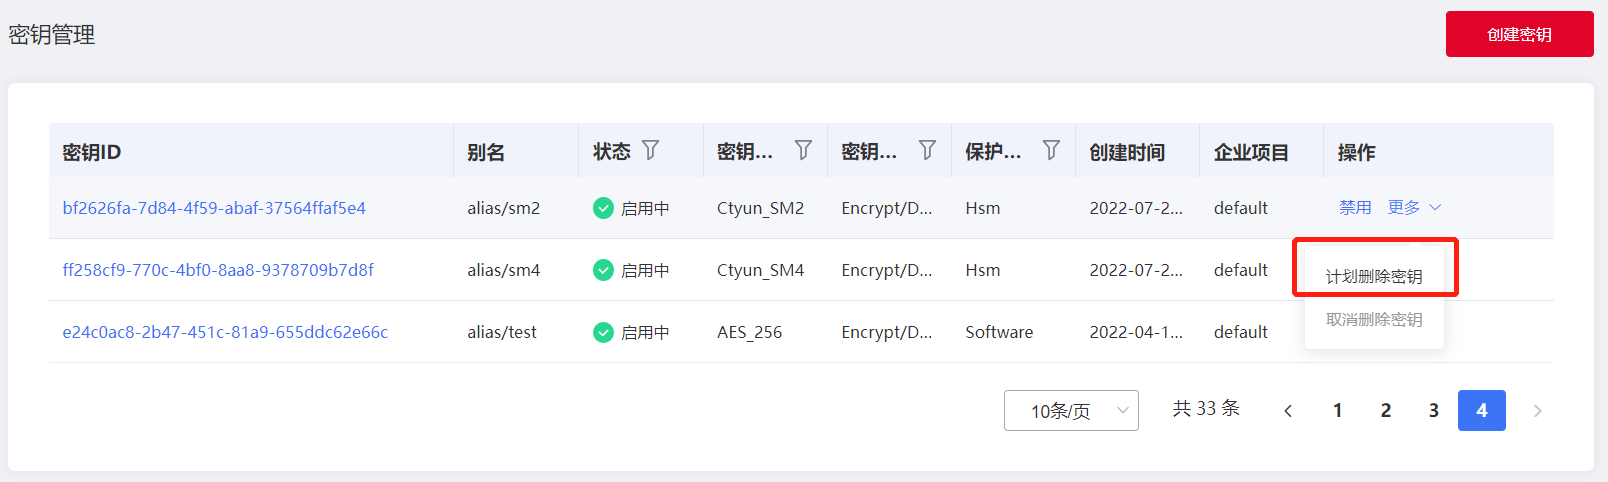Screen dimensions: 1608x482
Task: Click the 创建密钥 button
Action: 1520,34
